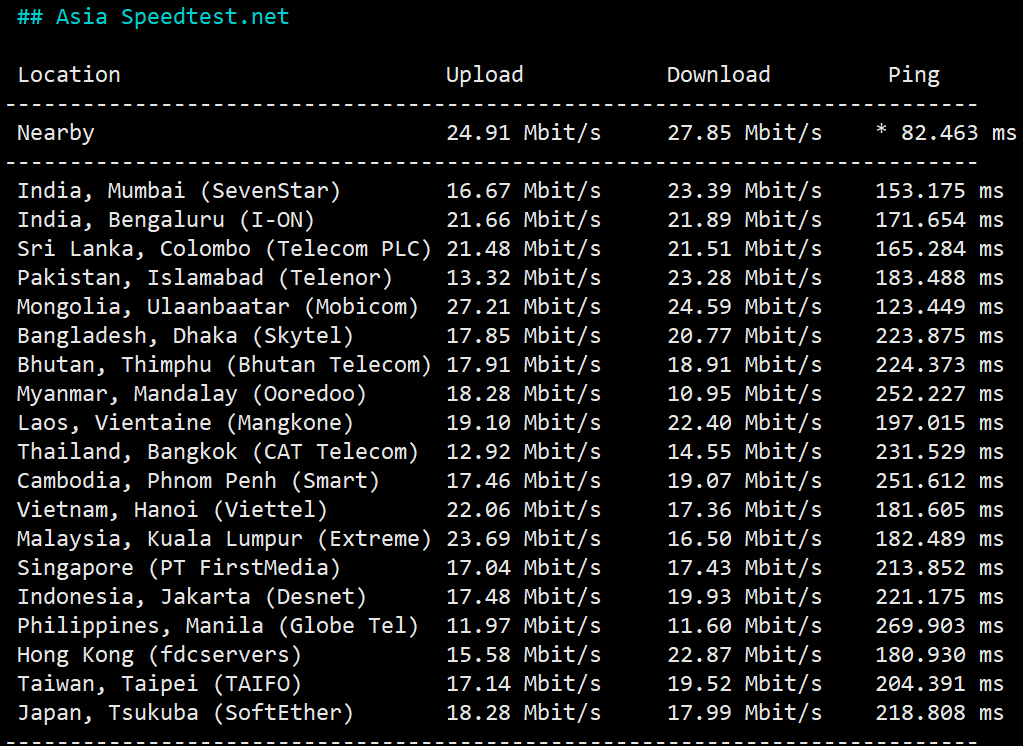This screenshot has width=1023, height=746.
Task: Click Jakarta ping value 221.175 ms
Action: [x=939, y=597]
